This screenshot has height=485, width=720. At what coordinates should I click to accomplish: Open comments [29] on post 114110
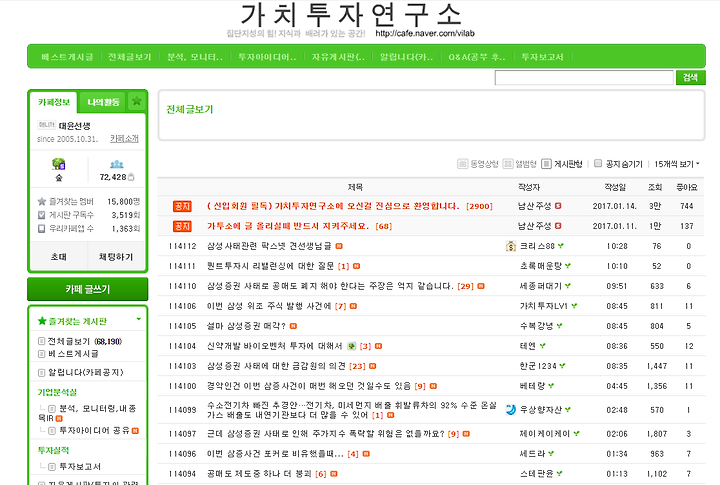[x=465, y=286]
